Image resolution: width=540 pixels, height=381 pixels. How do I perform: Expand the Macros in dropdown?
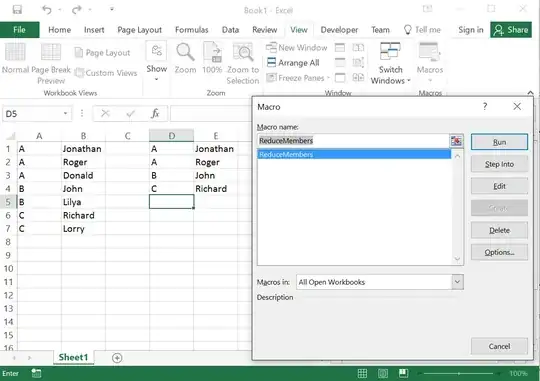click(457, 282)
